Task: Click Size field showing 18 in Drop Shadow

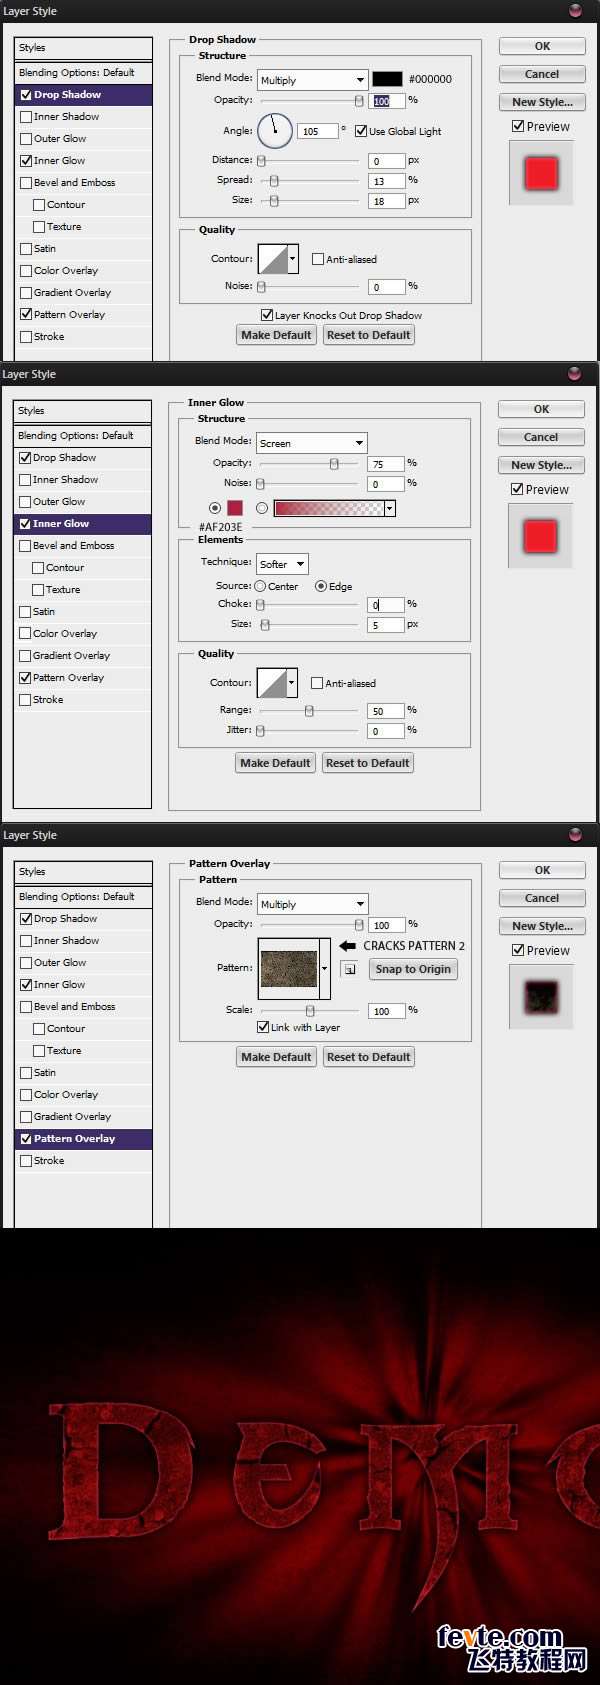Action: [387, 201]
